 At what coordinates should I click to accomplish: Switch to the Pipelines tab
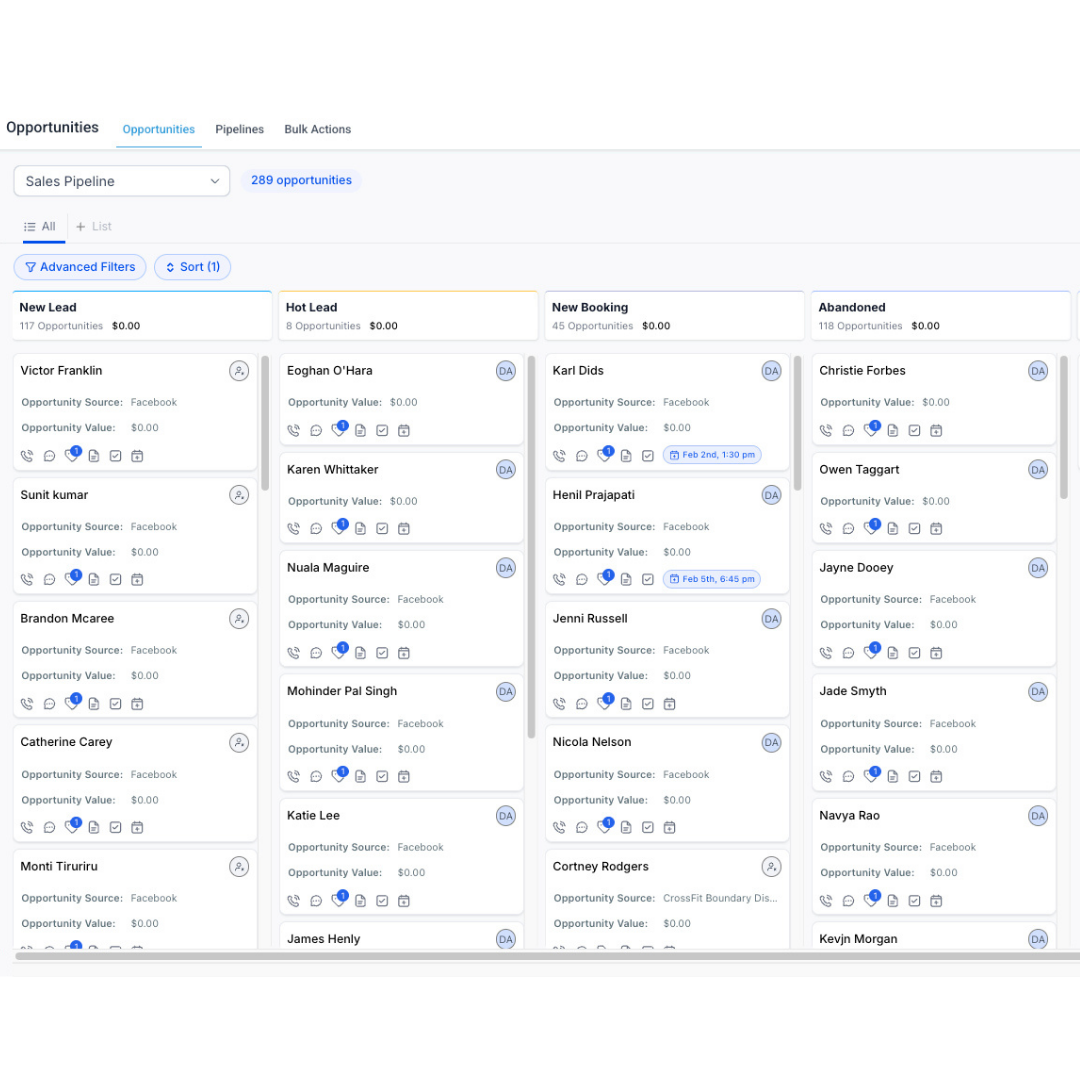click(239, 129)
